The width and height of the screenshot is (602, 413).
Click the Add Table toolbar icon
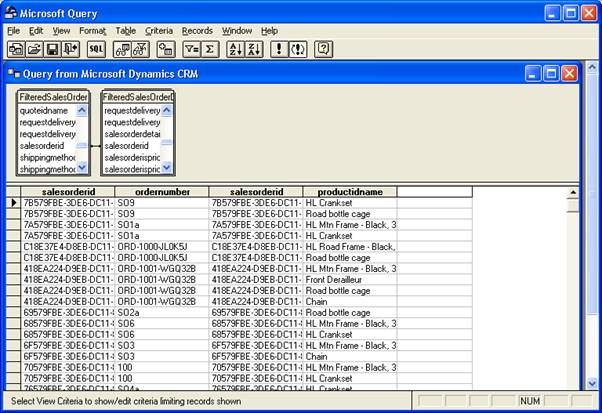click(164, 48)
